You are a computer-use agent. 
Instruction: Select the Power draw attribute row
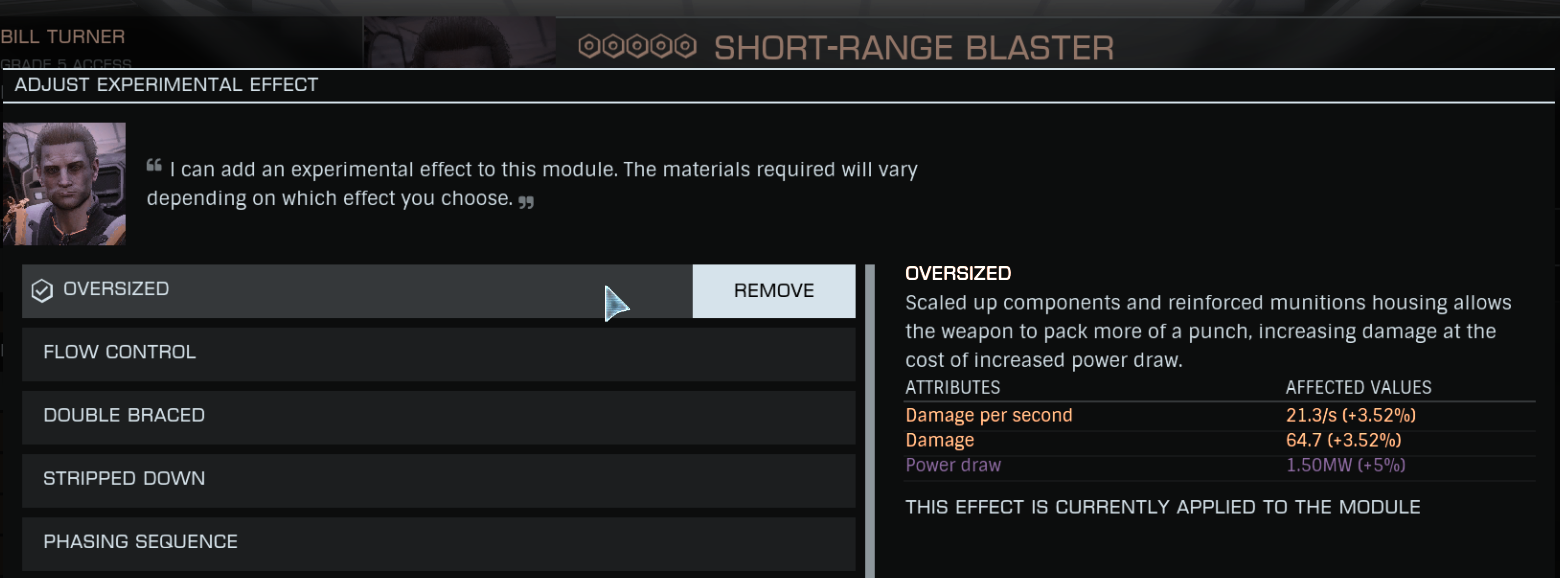click(x=1220, y=465)
